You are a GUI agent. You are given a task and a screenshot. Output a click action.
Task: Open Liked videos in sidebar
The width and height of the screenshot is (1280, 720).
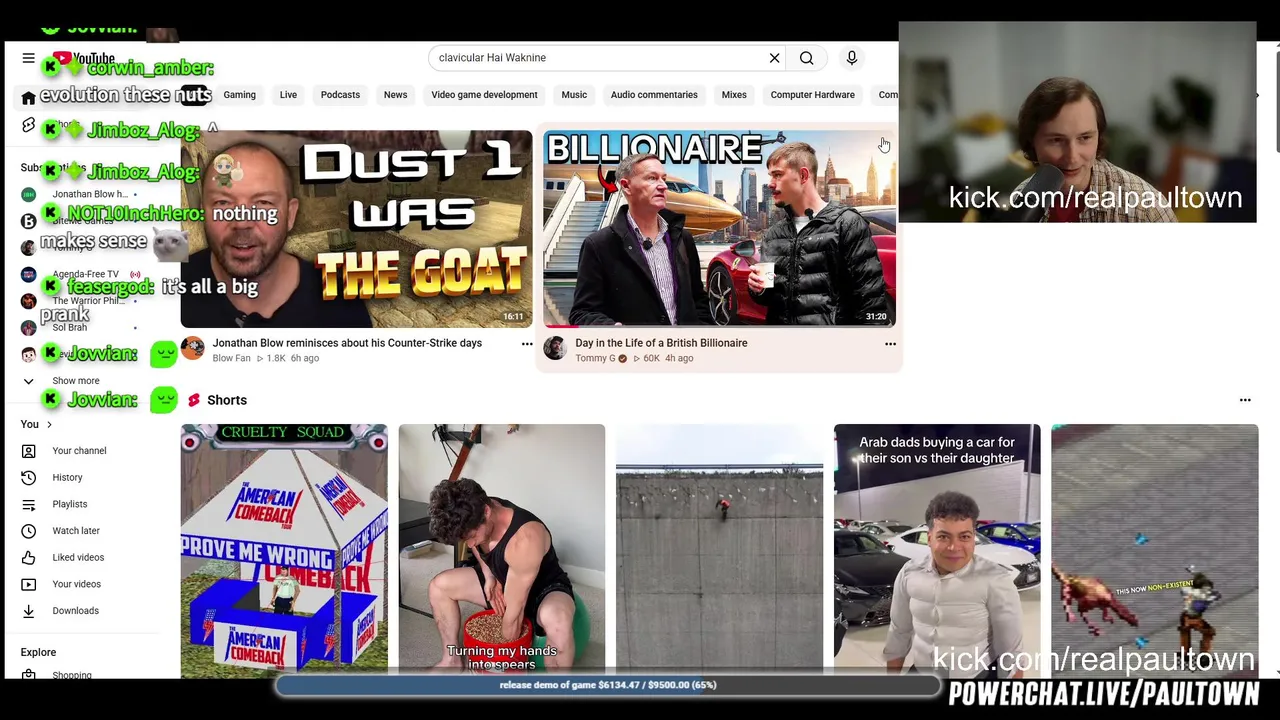pos(78,557)
